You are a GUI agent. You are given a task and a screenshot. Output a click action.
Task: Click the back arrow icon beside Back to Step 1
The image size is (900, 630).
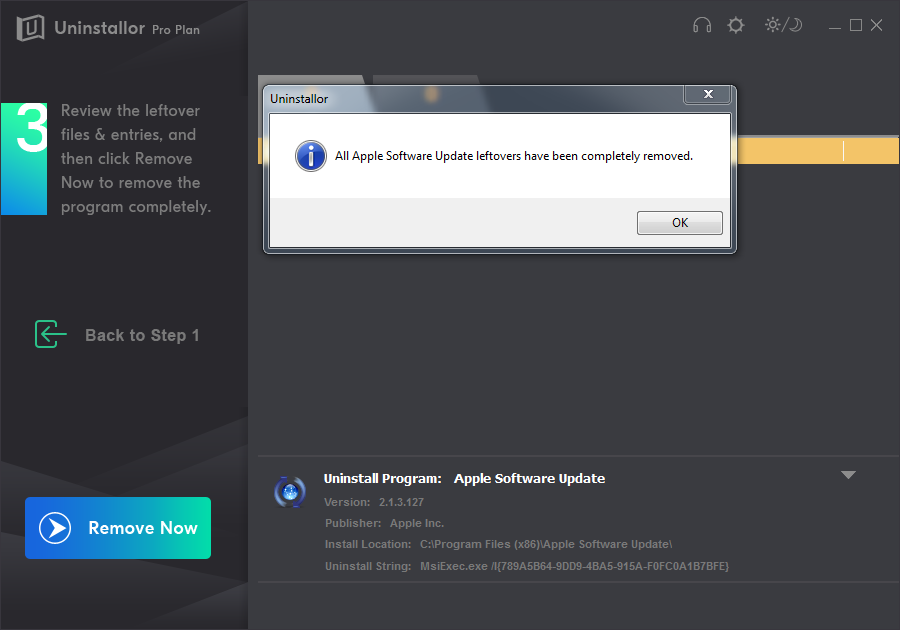(51, 334)
